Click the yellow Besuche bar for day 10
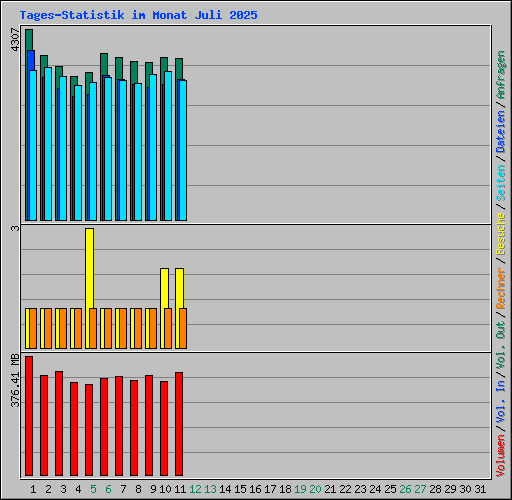Screen dimensions: 512x500 pos(164,288)
